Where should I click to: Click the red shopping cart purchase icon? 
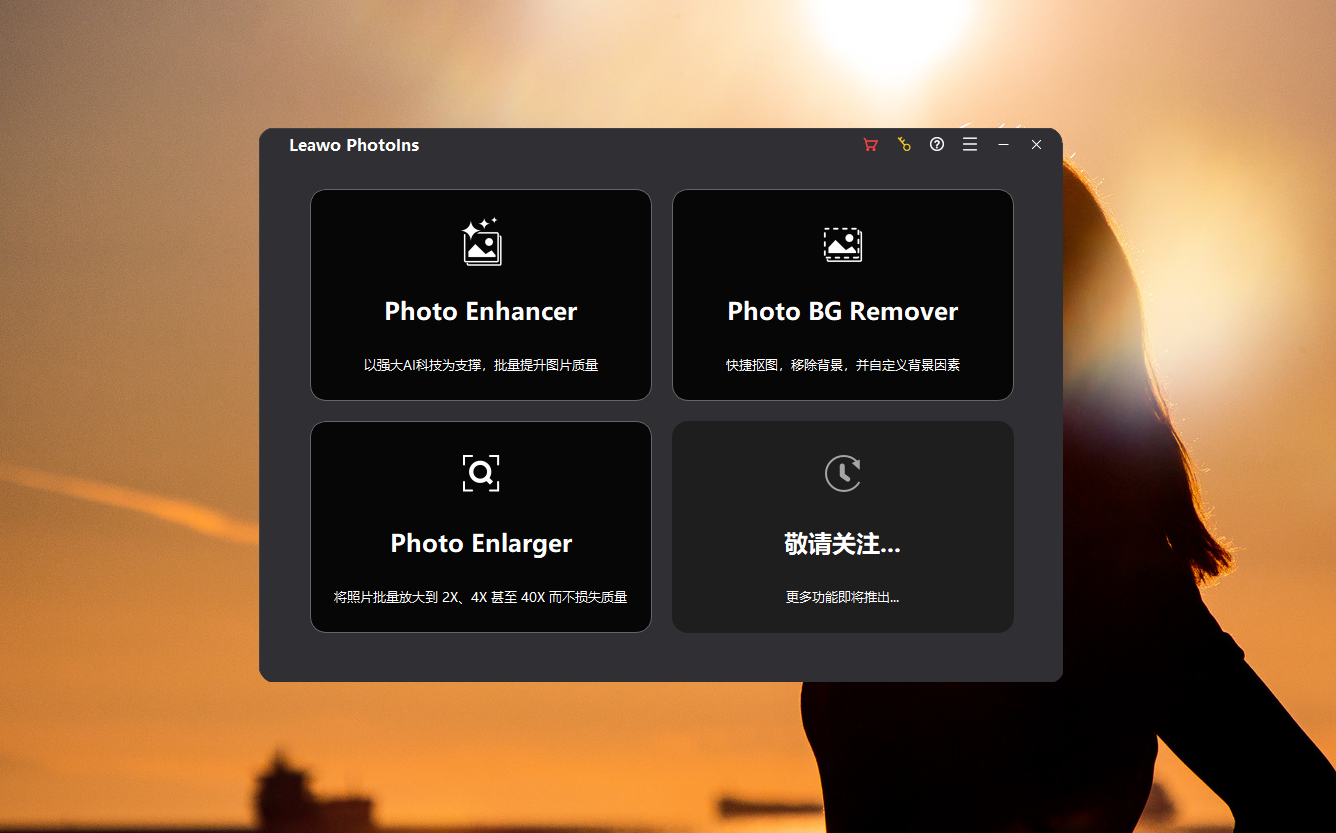click(x=871, y=145)
